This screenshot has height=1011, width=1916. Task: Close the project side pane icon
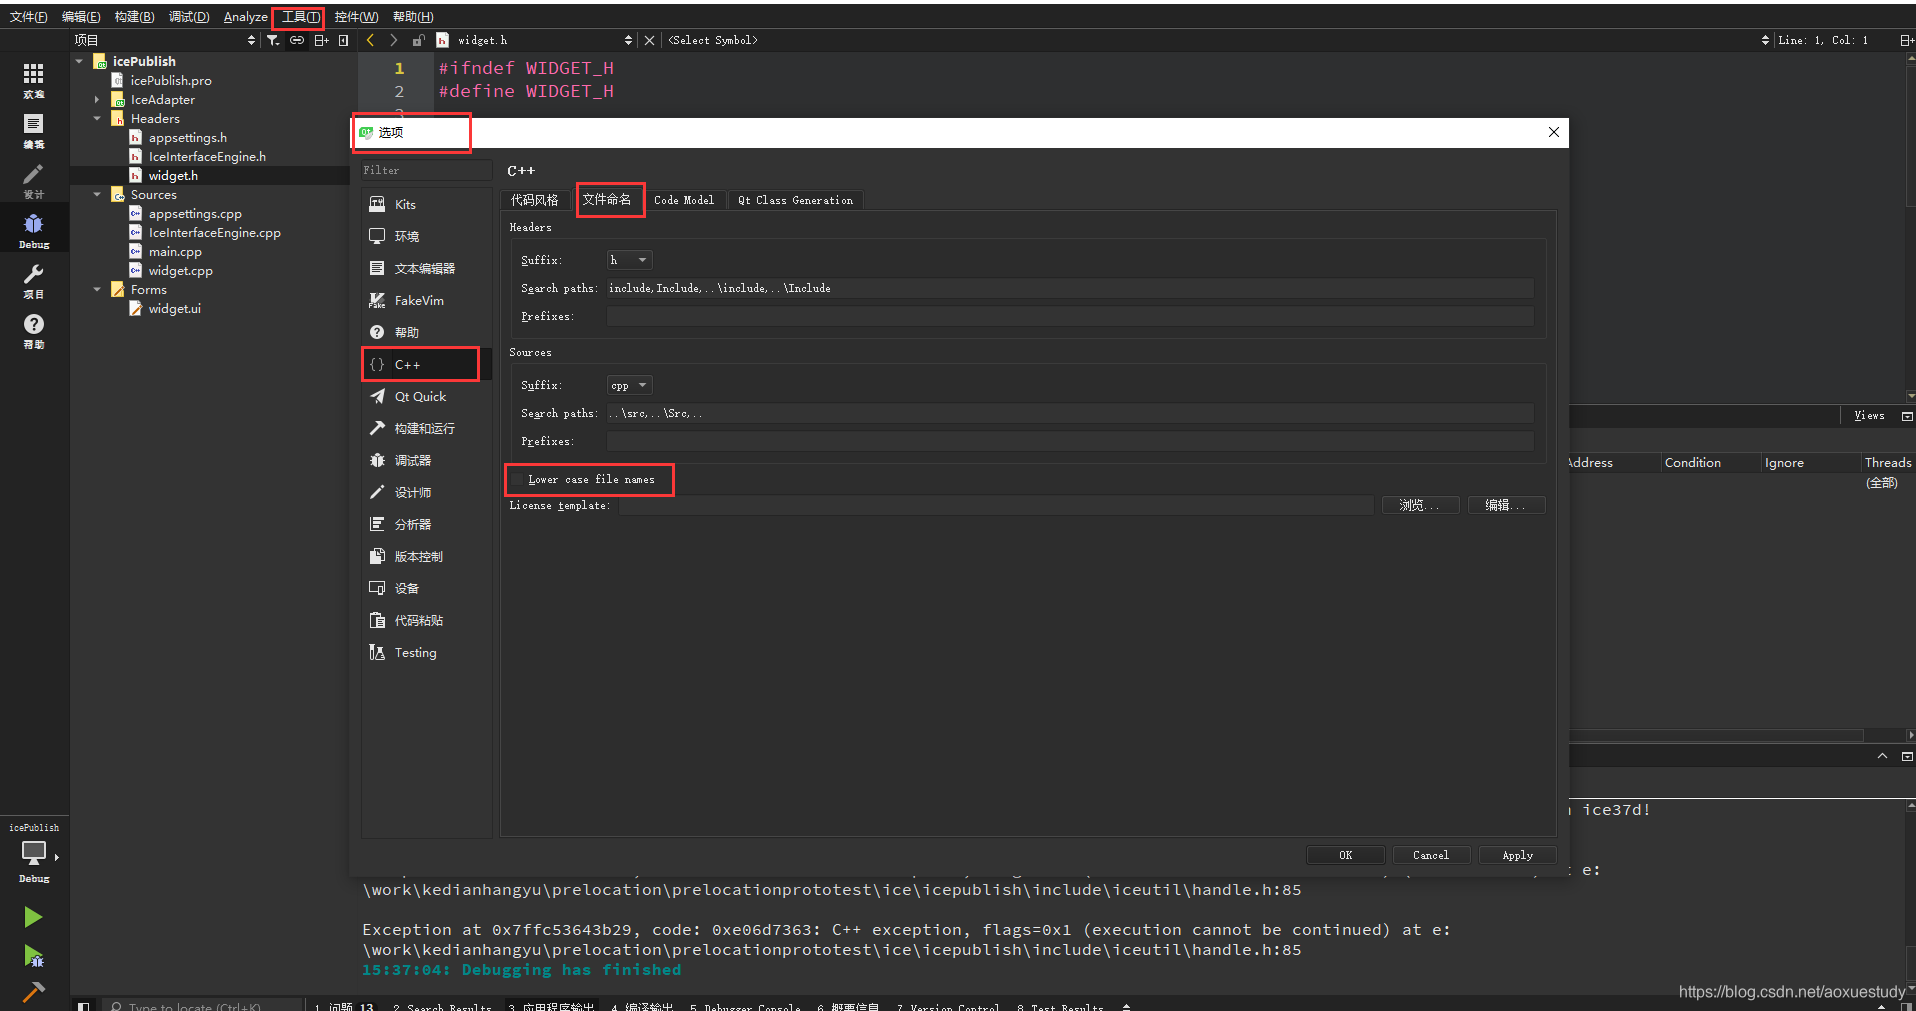click(x=344, y=40)
